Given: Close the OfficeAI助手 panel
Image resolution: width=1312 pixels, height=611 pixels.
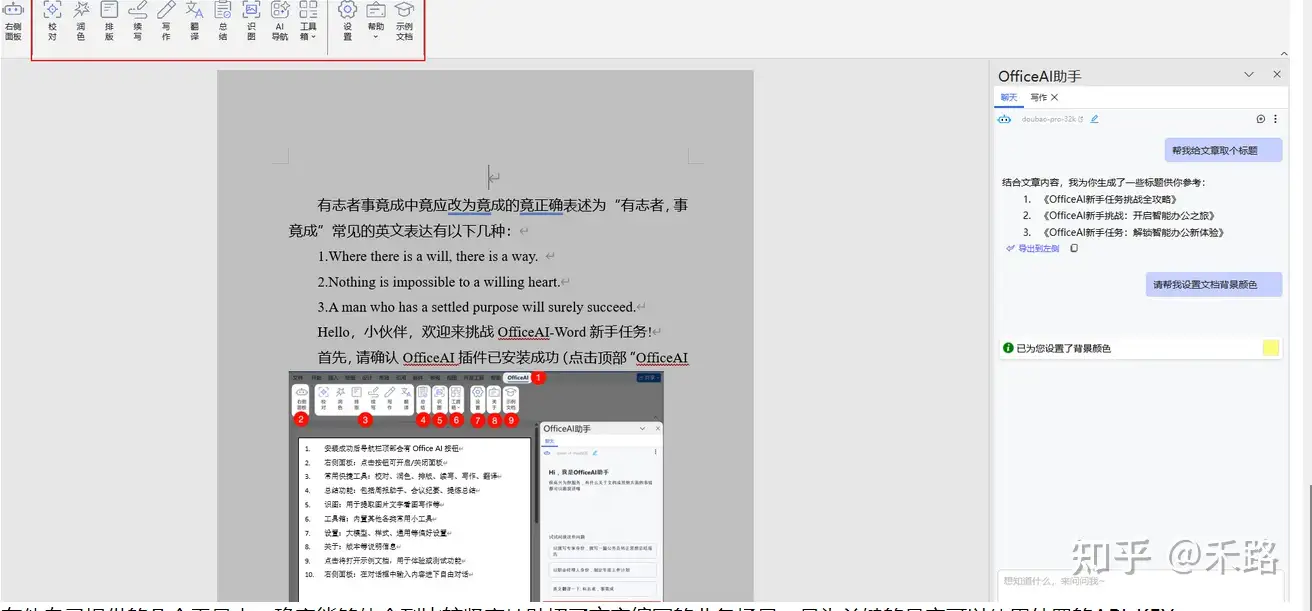Looking at the screenshot, I should (1277, 75).
